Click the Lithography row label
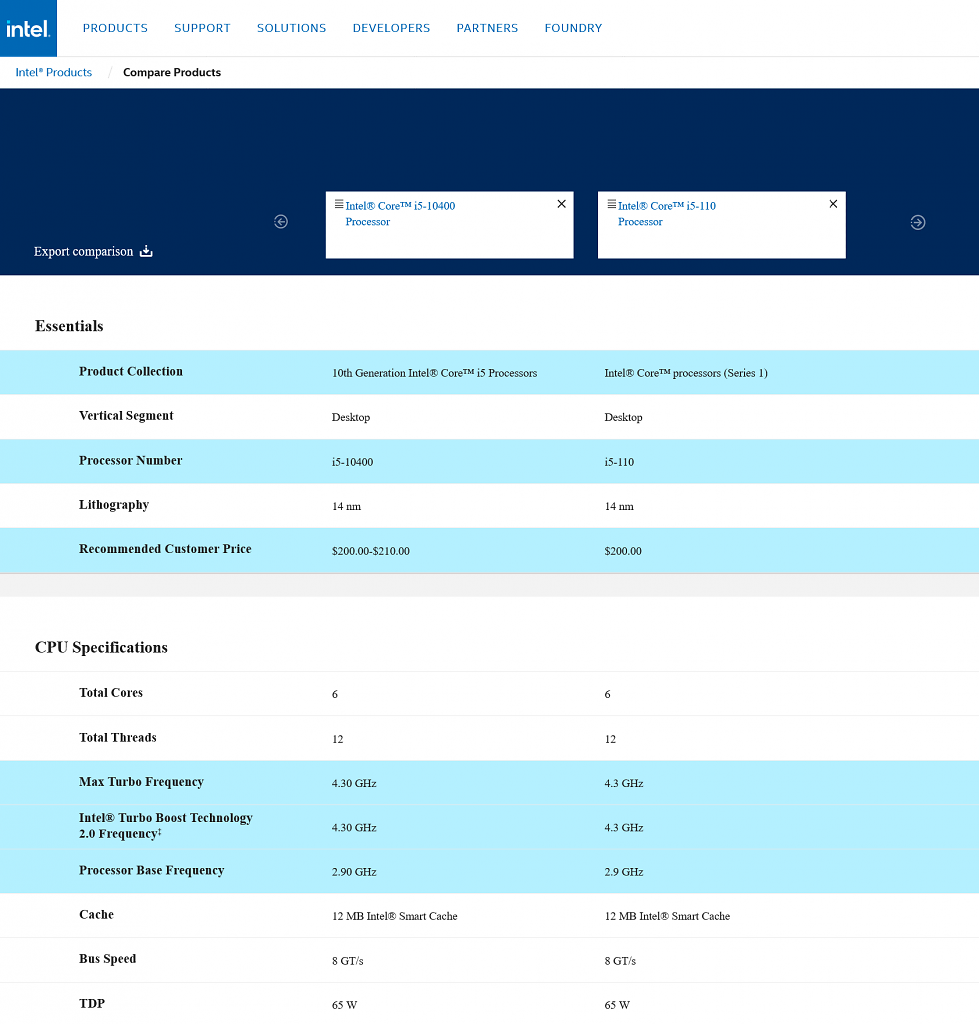This screenshot has width=979, height=1024. click(114, 505)
